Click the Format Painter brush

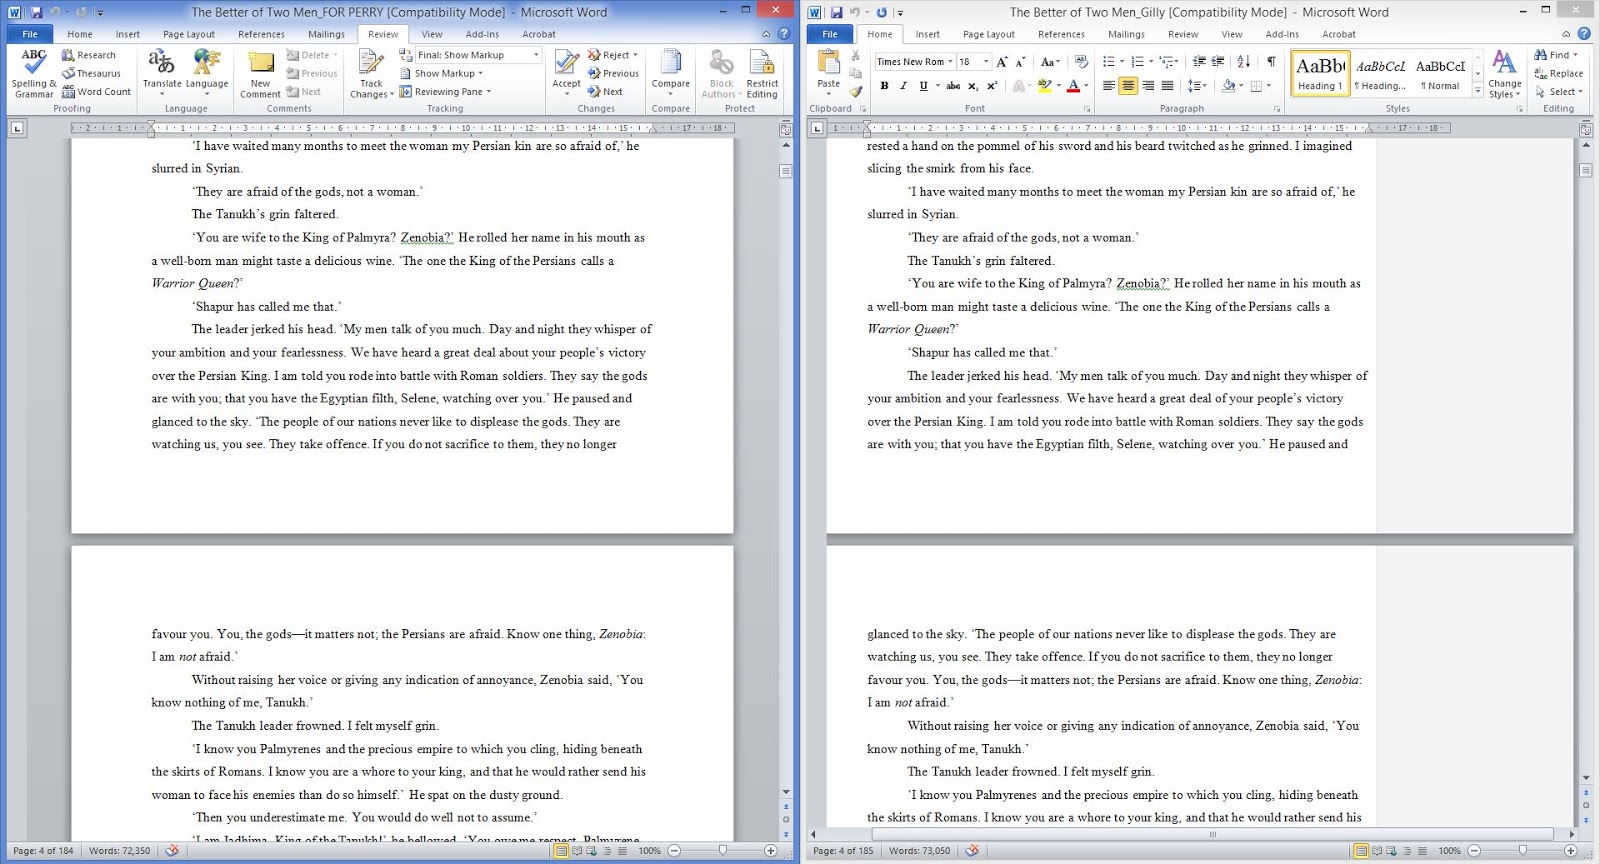pos(856,92)
